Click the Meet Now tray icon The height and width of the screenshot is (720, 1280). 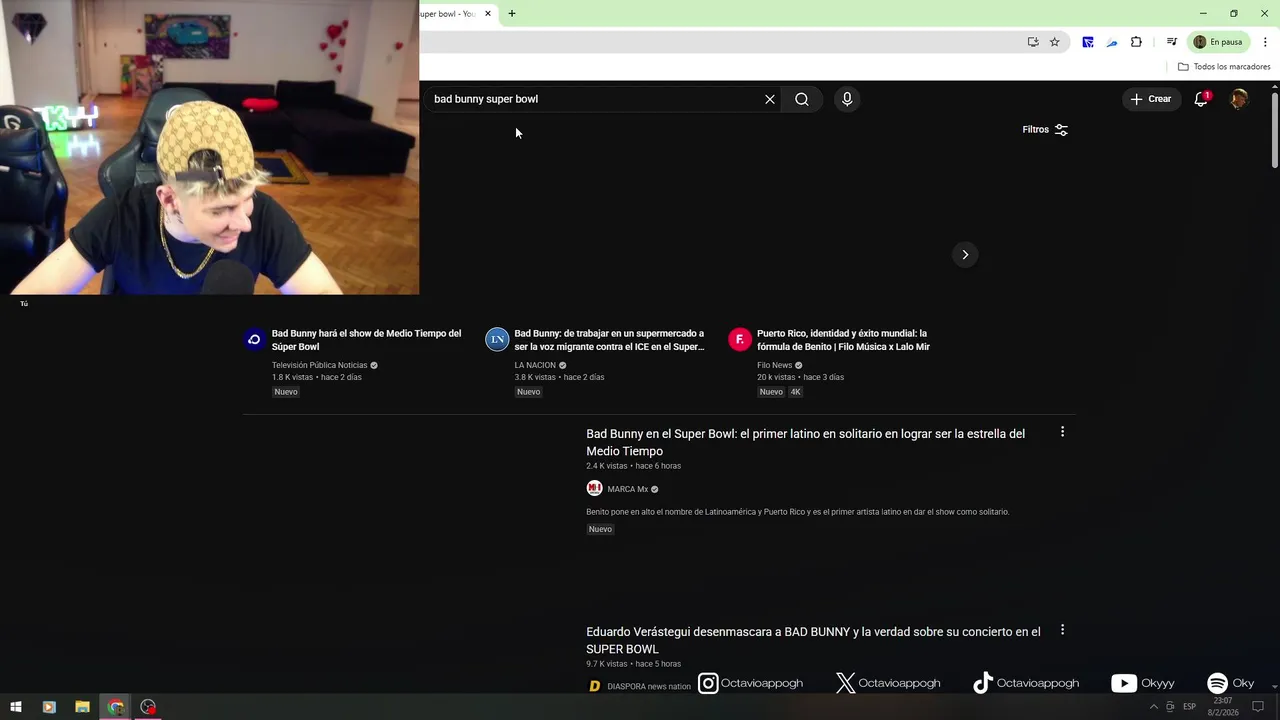pos(1170,707)
